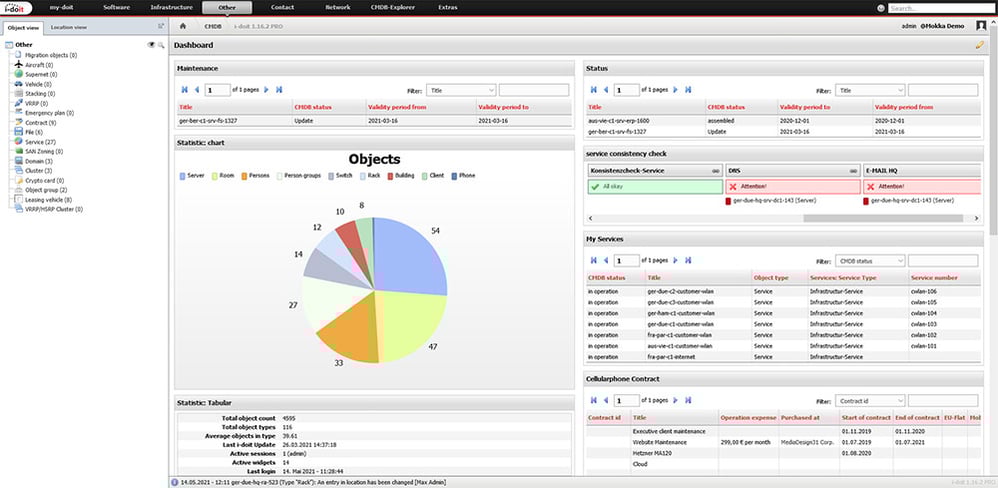Open the My Services CMDB status filter dropdown
The height and width of the screenshot is (488, 998).
coord(870,261)
